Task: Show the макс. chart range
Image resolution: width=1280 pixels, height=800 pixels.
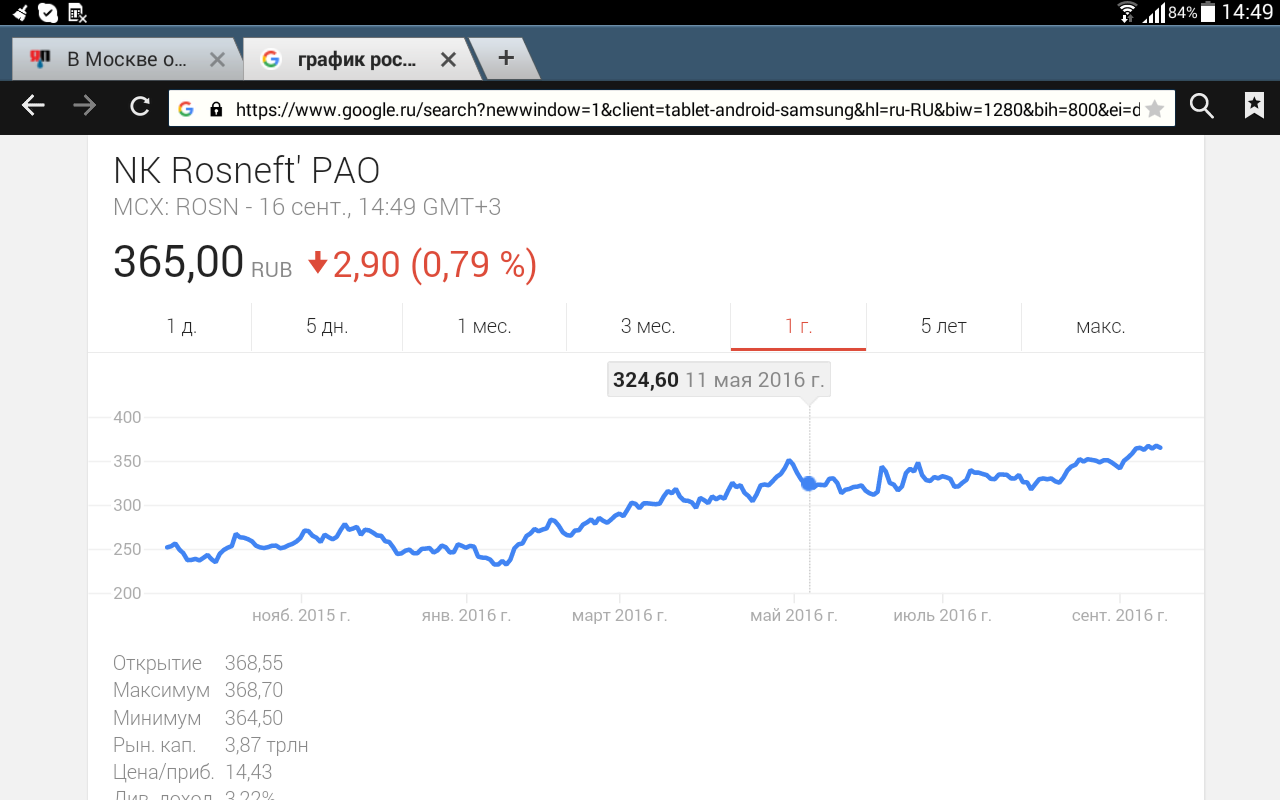Action: (x=1101, y=326)
